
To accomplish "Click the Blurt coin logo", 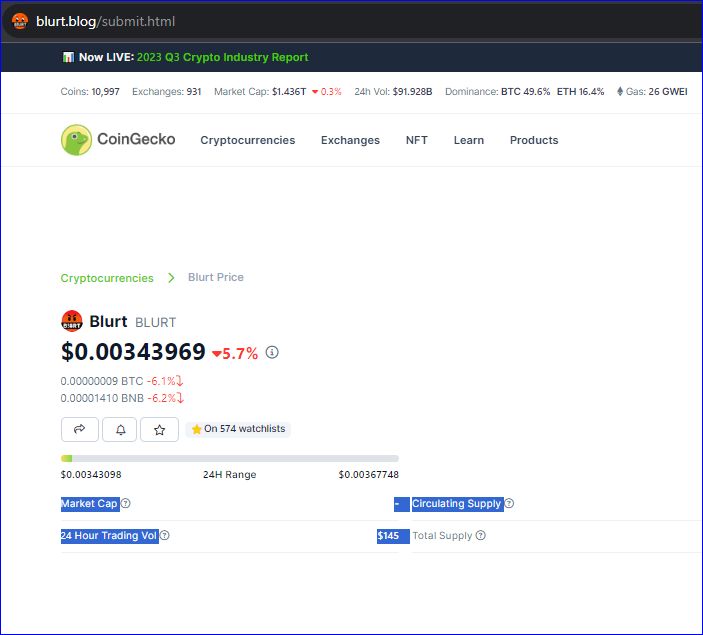I will coord(72,321).
